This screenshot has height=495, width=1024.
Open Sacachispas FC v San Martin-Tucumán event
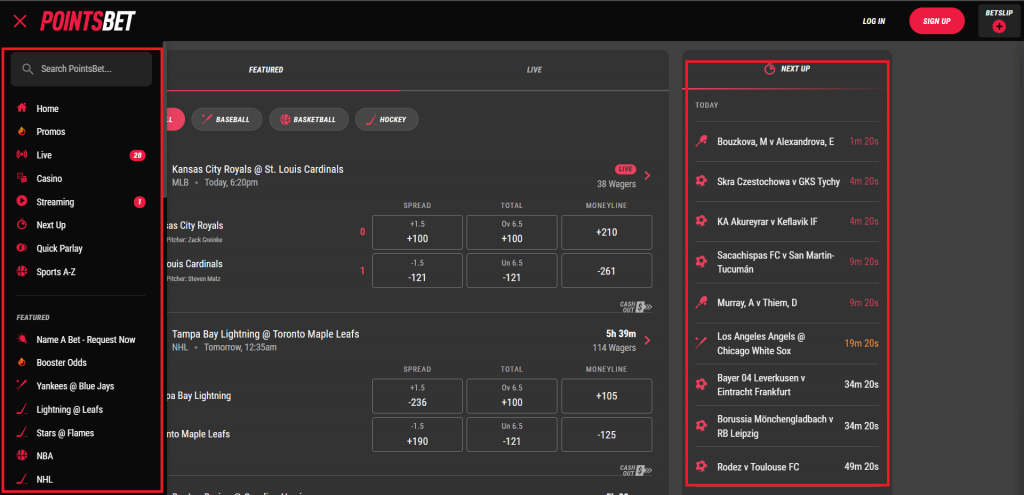point(787,261)
